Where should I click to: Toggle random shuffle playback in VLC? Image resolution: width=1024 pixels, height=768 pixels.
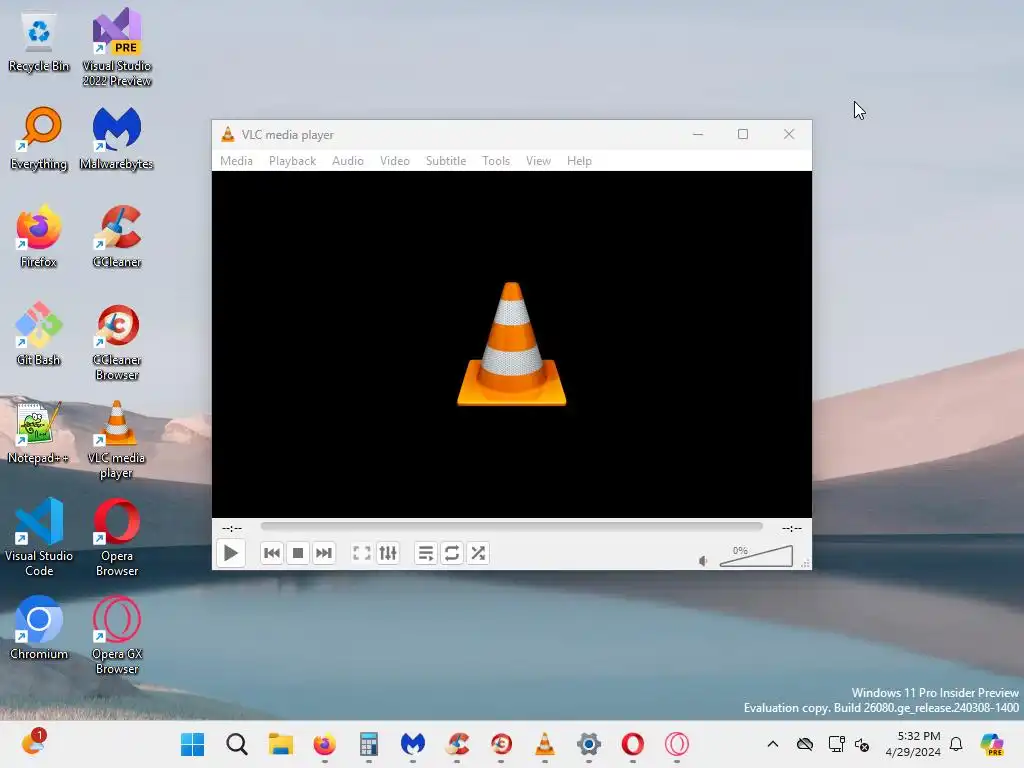tap(478, 553)
